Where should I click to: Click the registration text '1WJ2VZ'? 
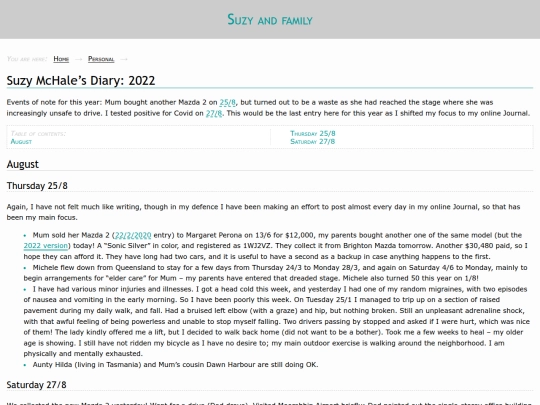[258, 246]
